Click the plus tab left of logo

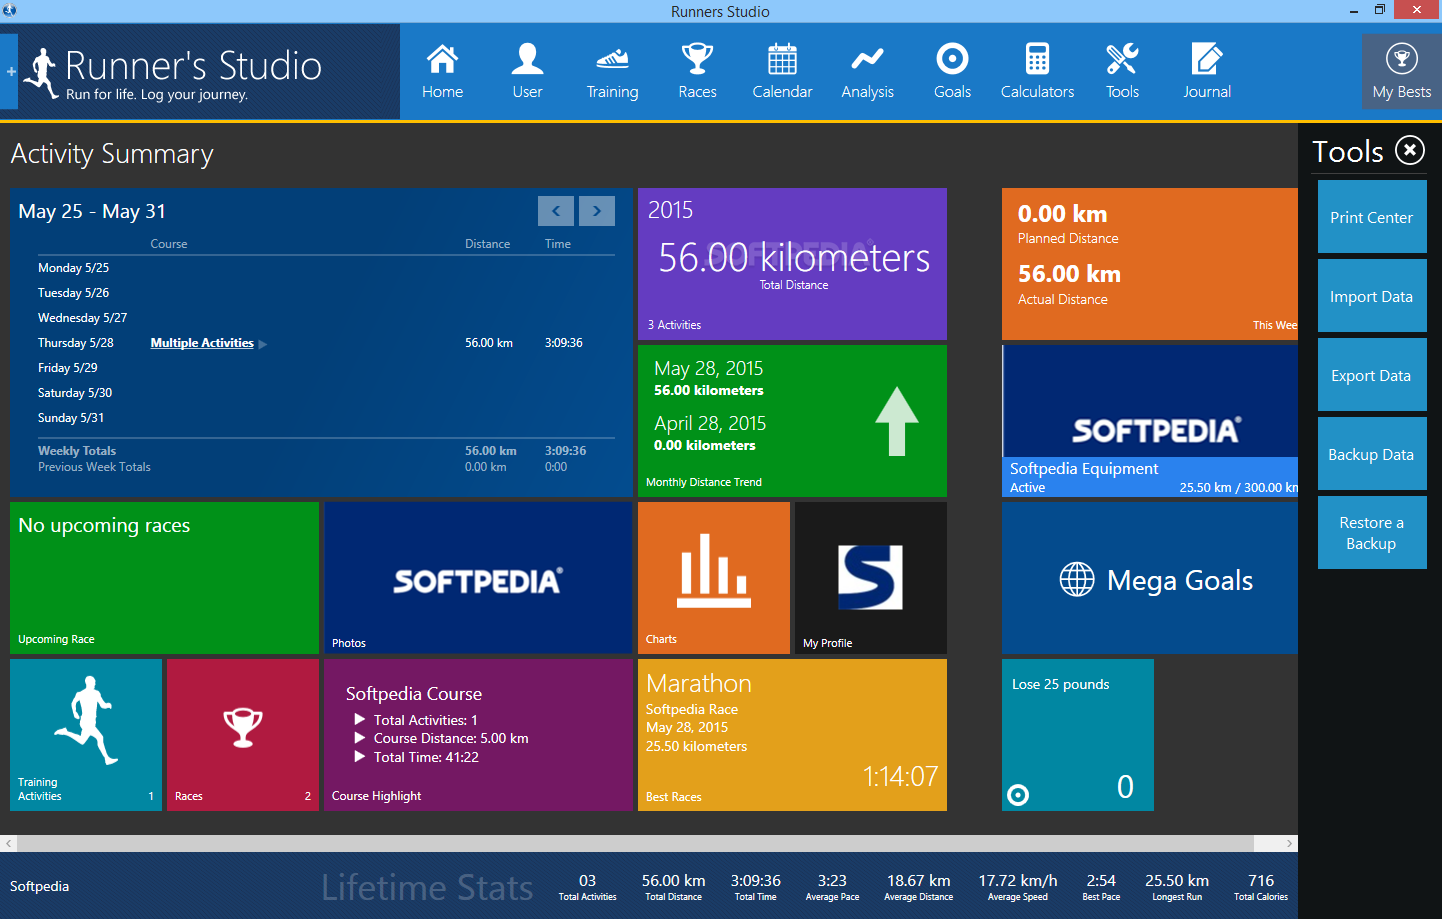(x=10, y=71)
